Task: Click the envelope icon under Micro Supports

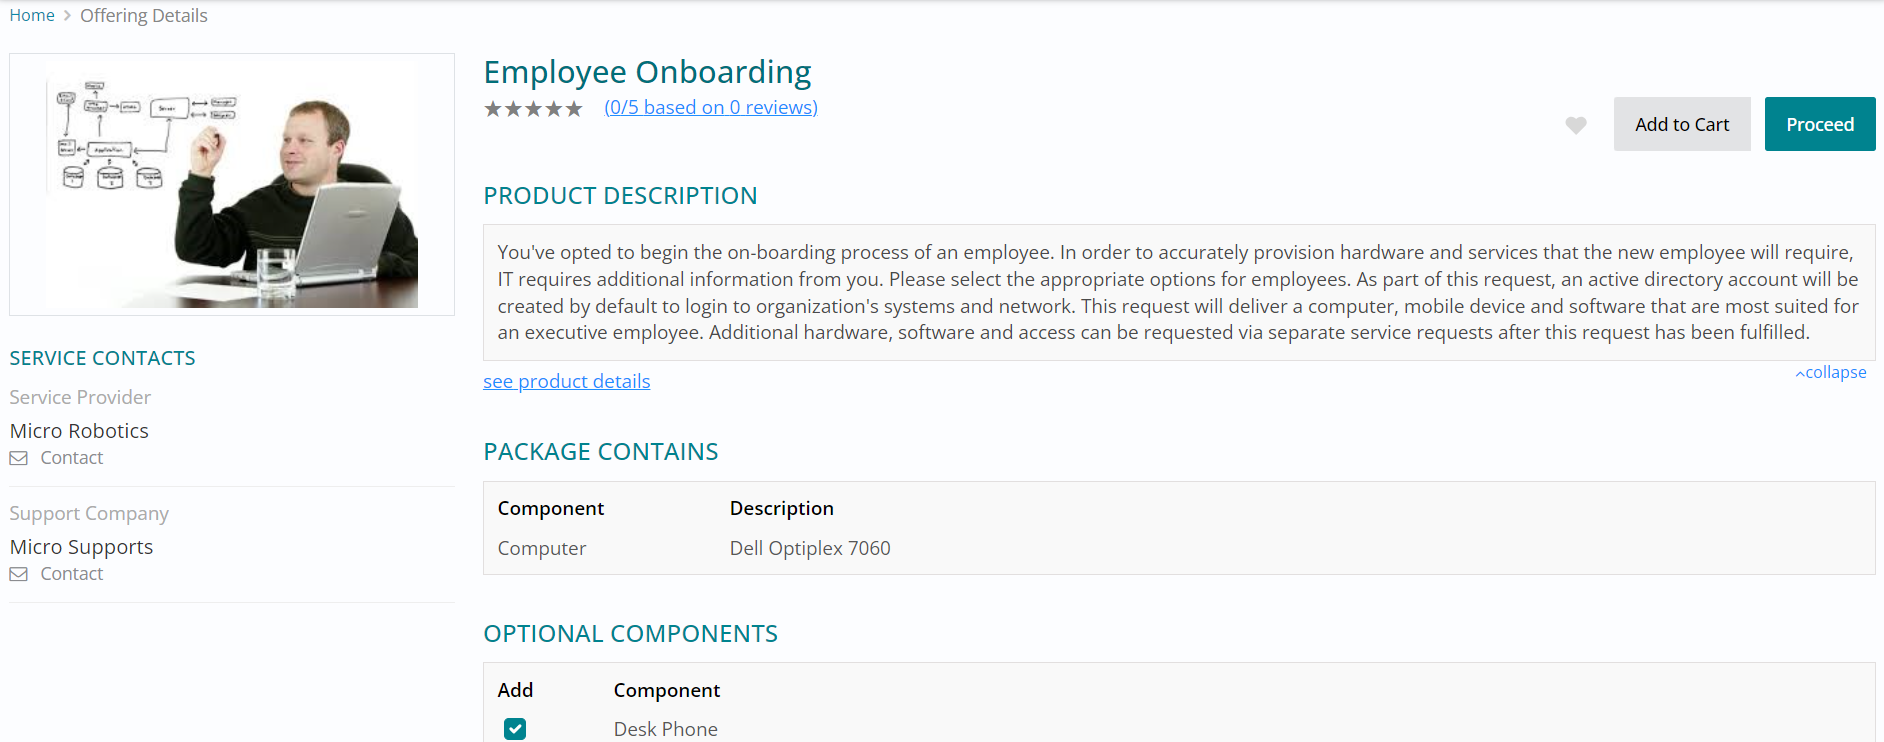Action: pyautogui.click(x=19, y=574)
